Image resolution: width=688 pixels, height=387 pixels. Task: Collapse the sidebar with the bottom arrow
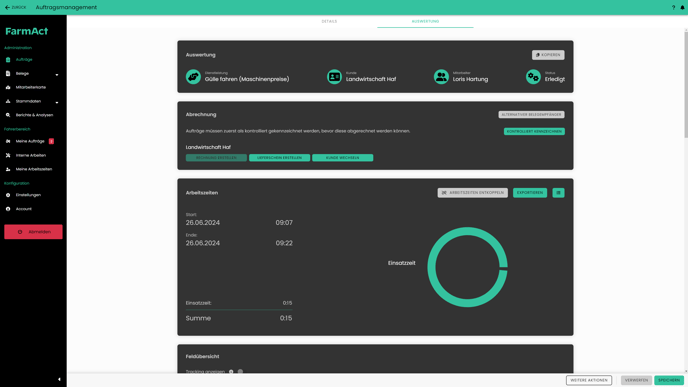click(x=59, y=380)
